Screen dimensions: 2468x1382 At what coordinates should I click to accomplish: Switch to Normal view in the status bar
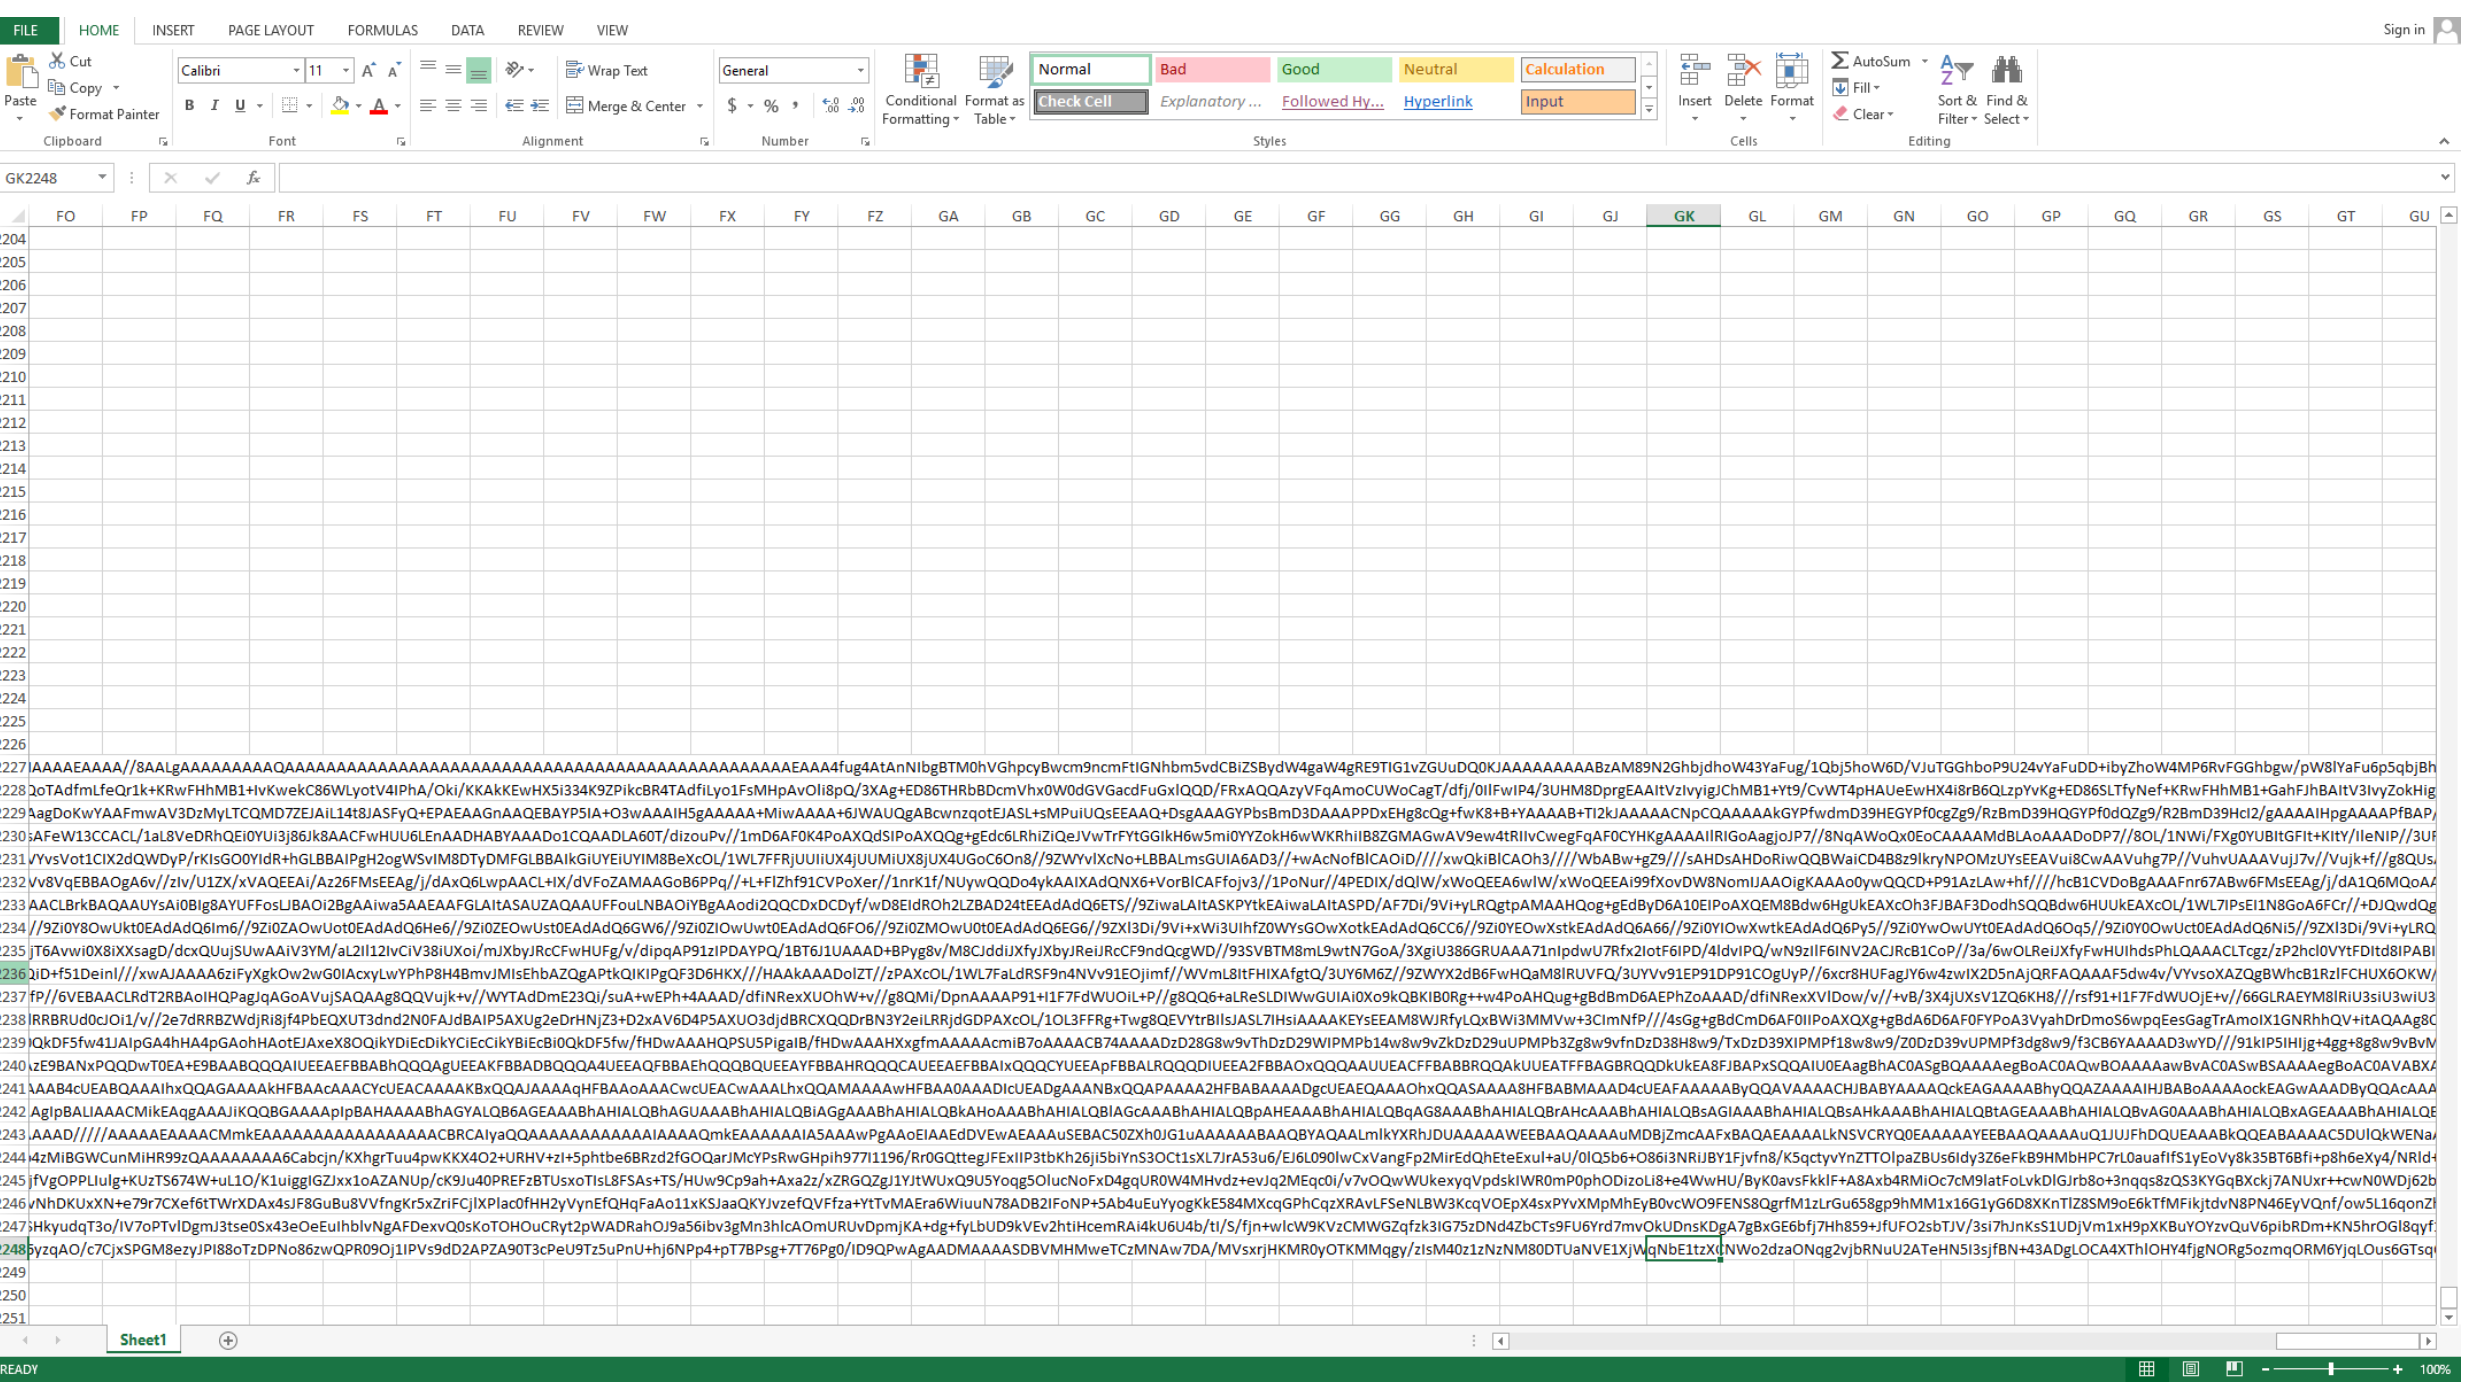[2146, 1369]
